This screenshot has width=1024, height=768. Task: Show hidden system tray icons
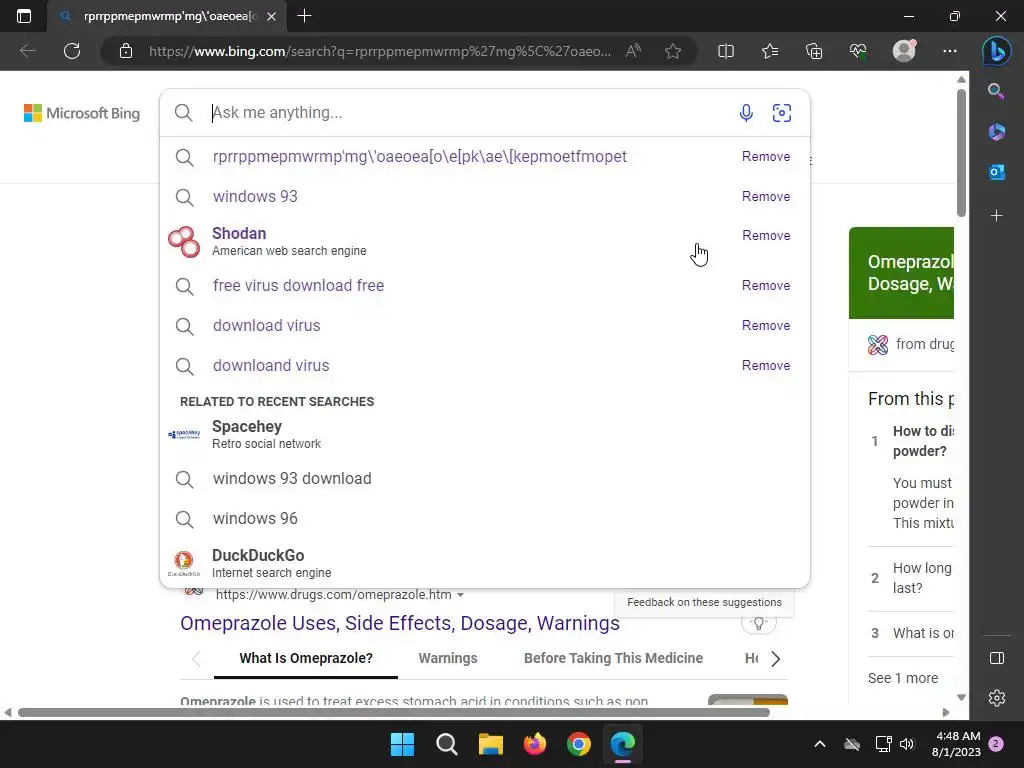click(x=820, y=744)
